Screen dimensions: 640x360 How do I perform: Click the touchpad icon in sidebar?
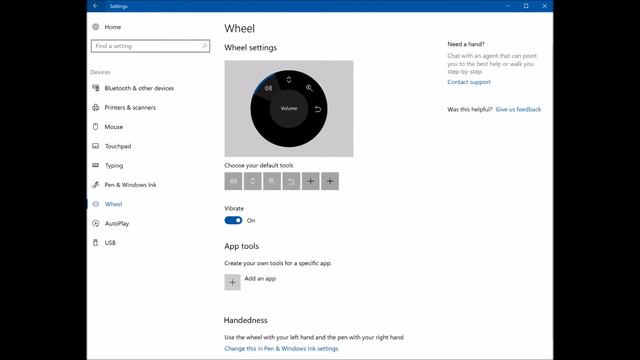coord(96,146)
